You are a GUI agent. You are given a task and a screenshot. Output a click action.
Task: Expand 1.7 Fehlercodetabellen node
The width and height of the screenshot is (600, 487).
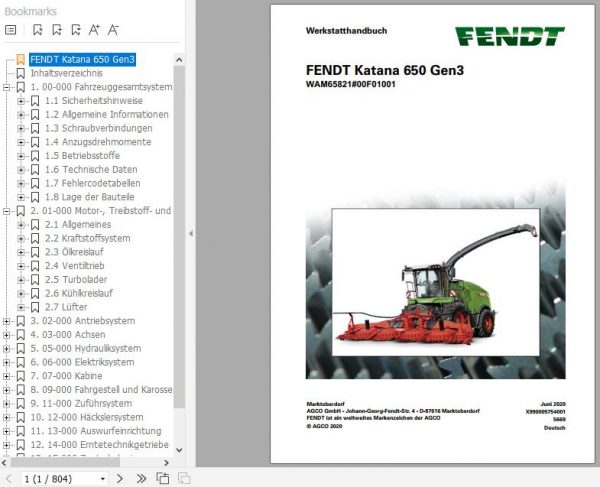click(x=21, y=184)
